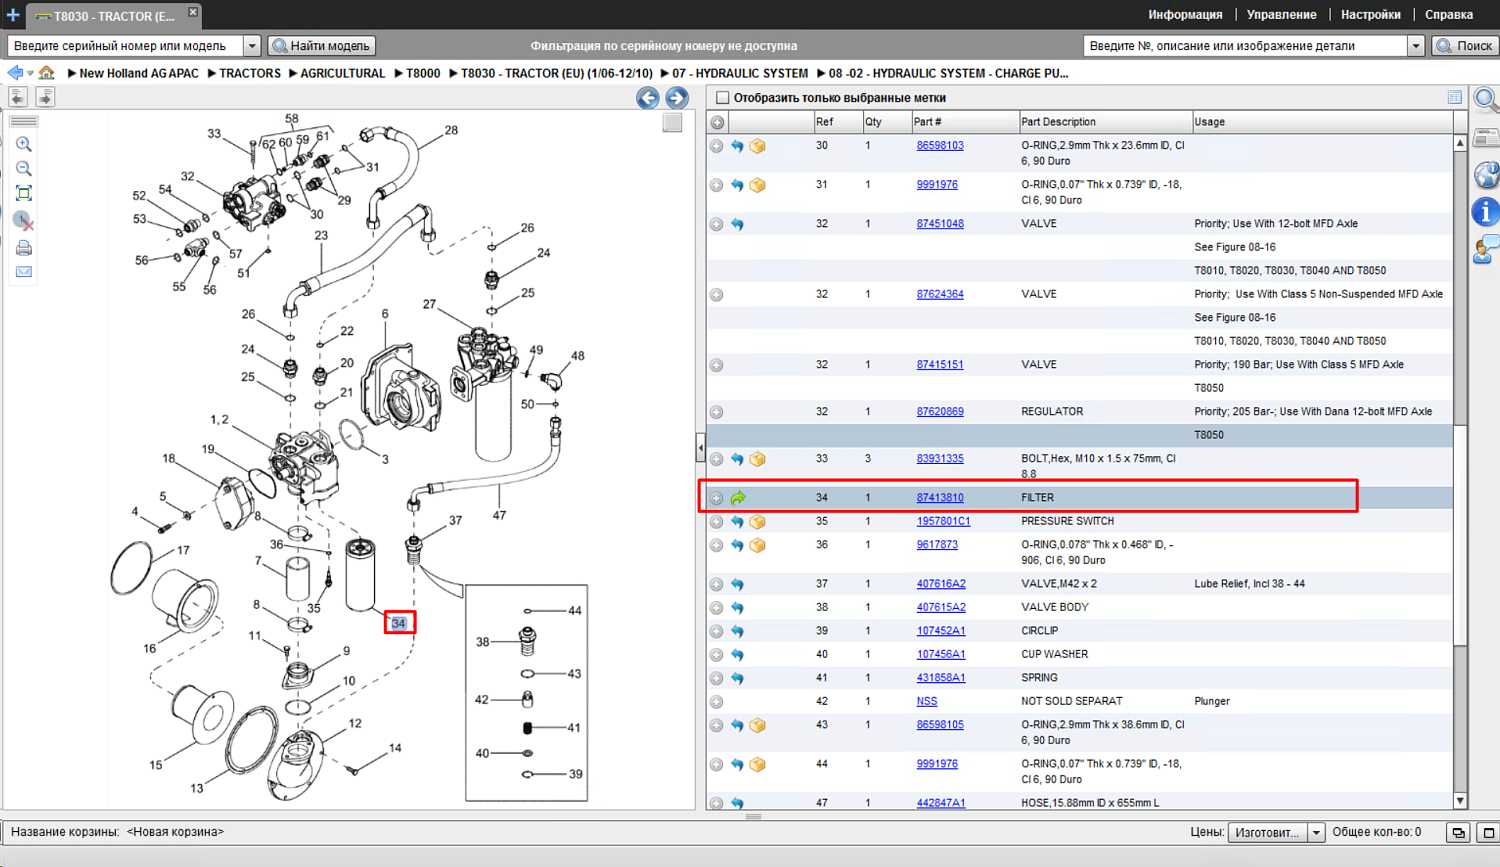
Task: Click the blue arrow on the SPRING row
Action: [x=737, y=678]
